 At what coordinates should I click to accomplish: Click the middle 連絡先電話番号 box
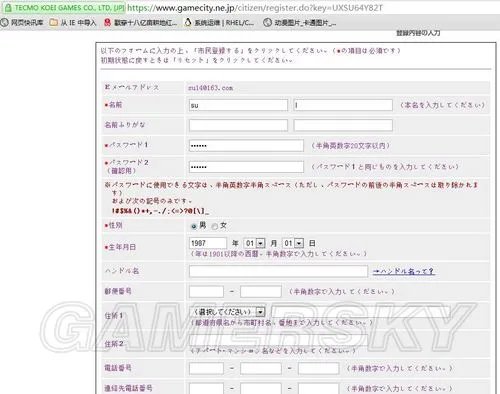261,388
